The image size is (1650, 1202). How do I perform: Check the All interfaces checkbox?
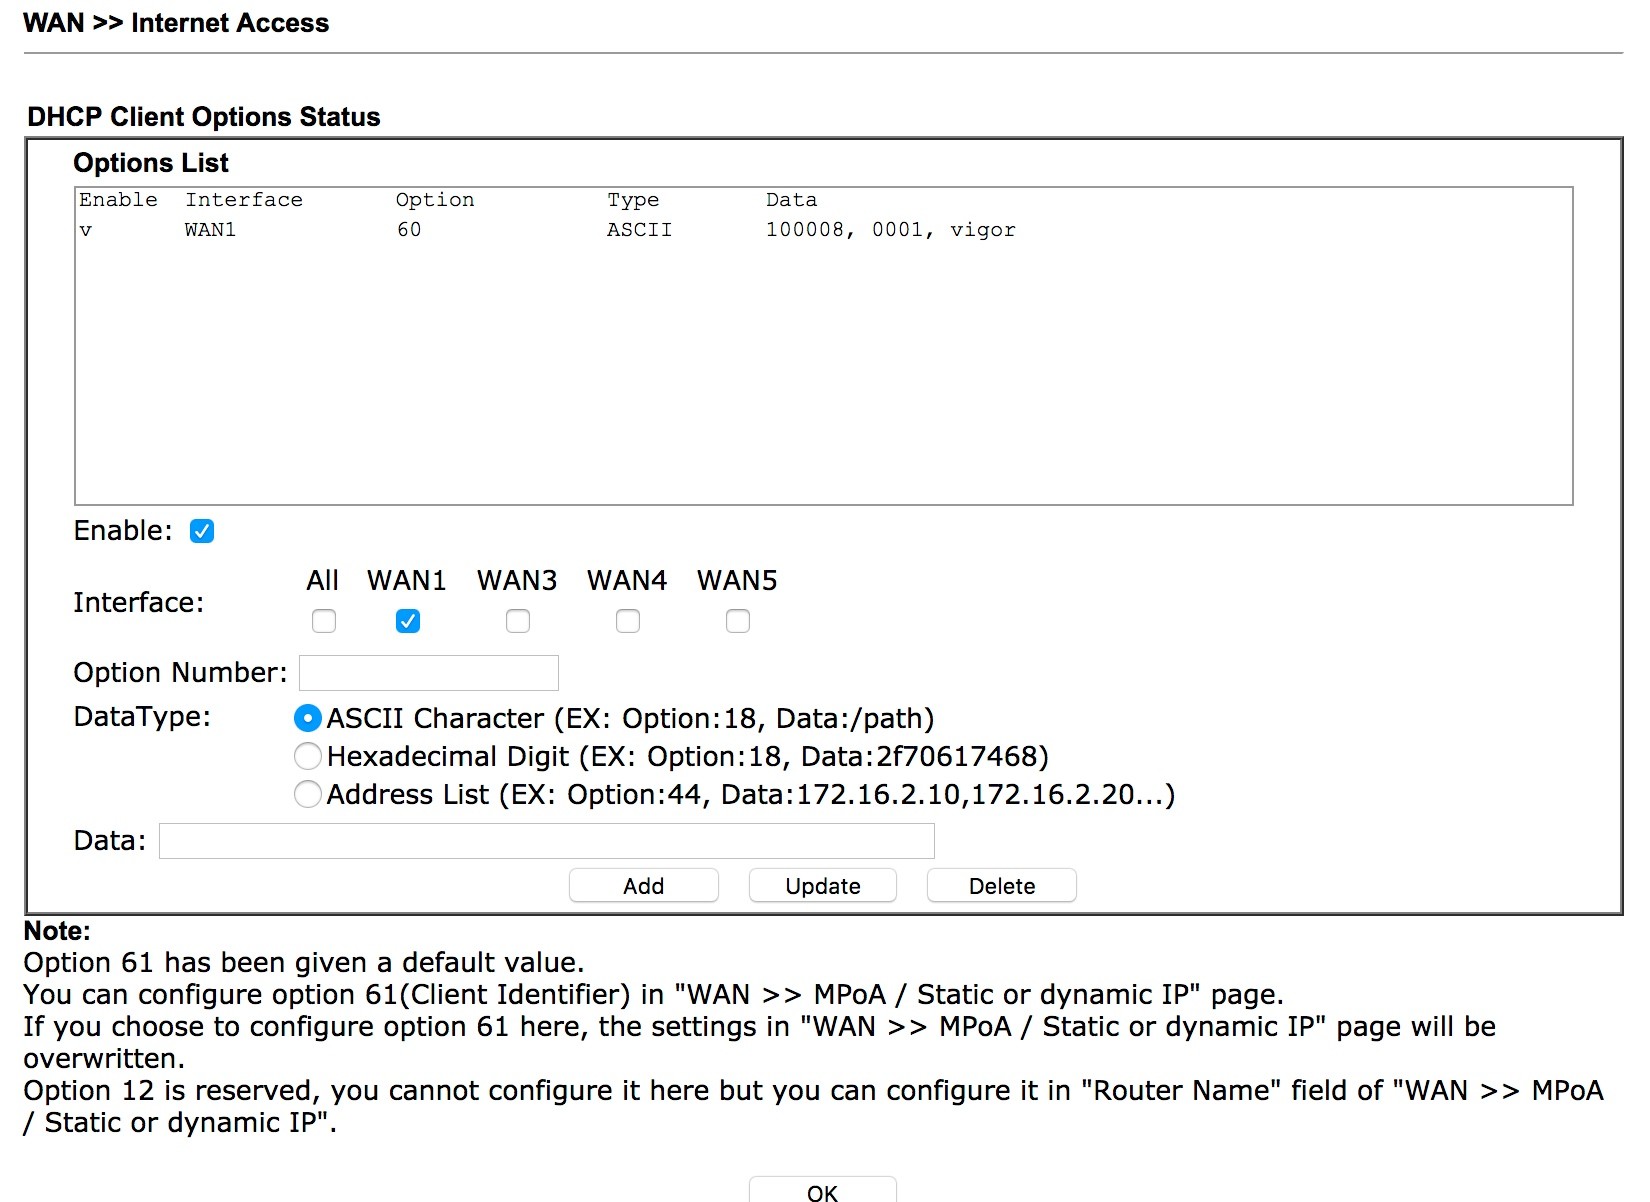324,621
